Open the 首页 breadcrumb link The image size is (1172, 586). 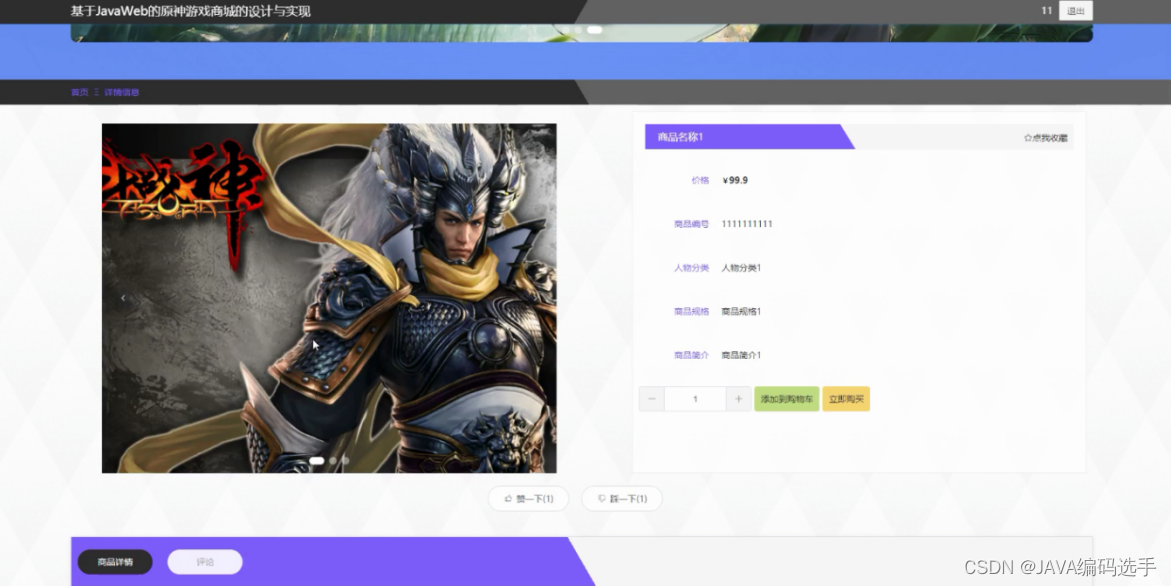[79, 93]
